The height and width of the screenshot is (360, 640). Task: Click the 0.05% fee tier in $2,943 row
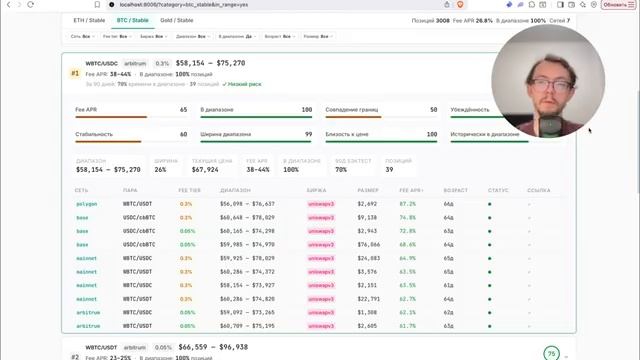pyautogui.click(x=187, y=231)
